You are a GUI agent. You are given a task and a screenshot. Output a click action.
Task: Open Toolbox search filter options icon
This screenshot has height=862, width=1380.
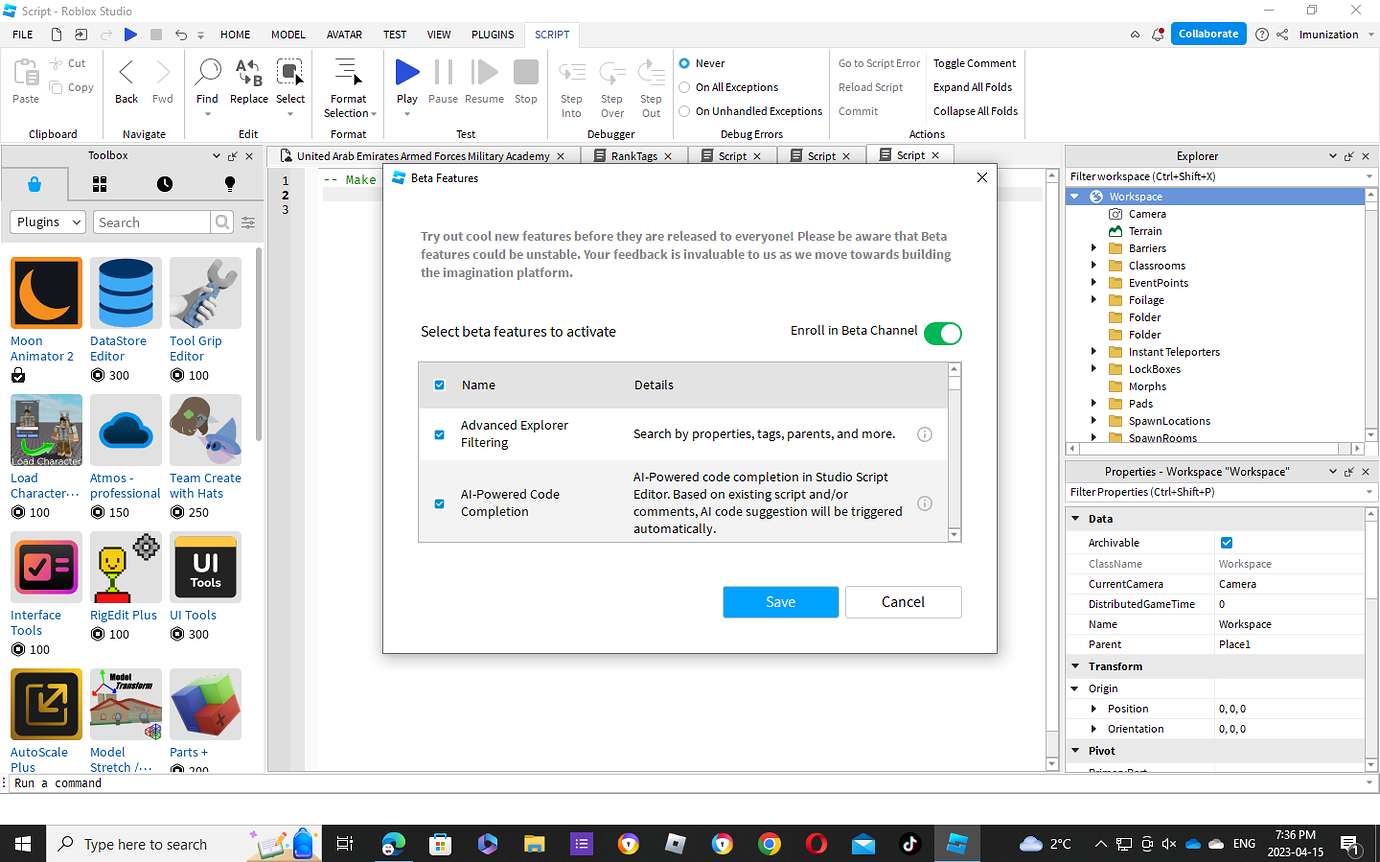(248, 222)
